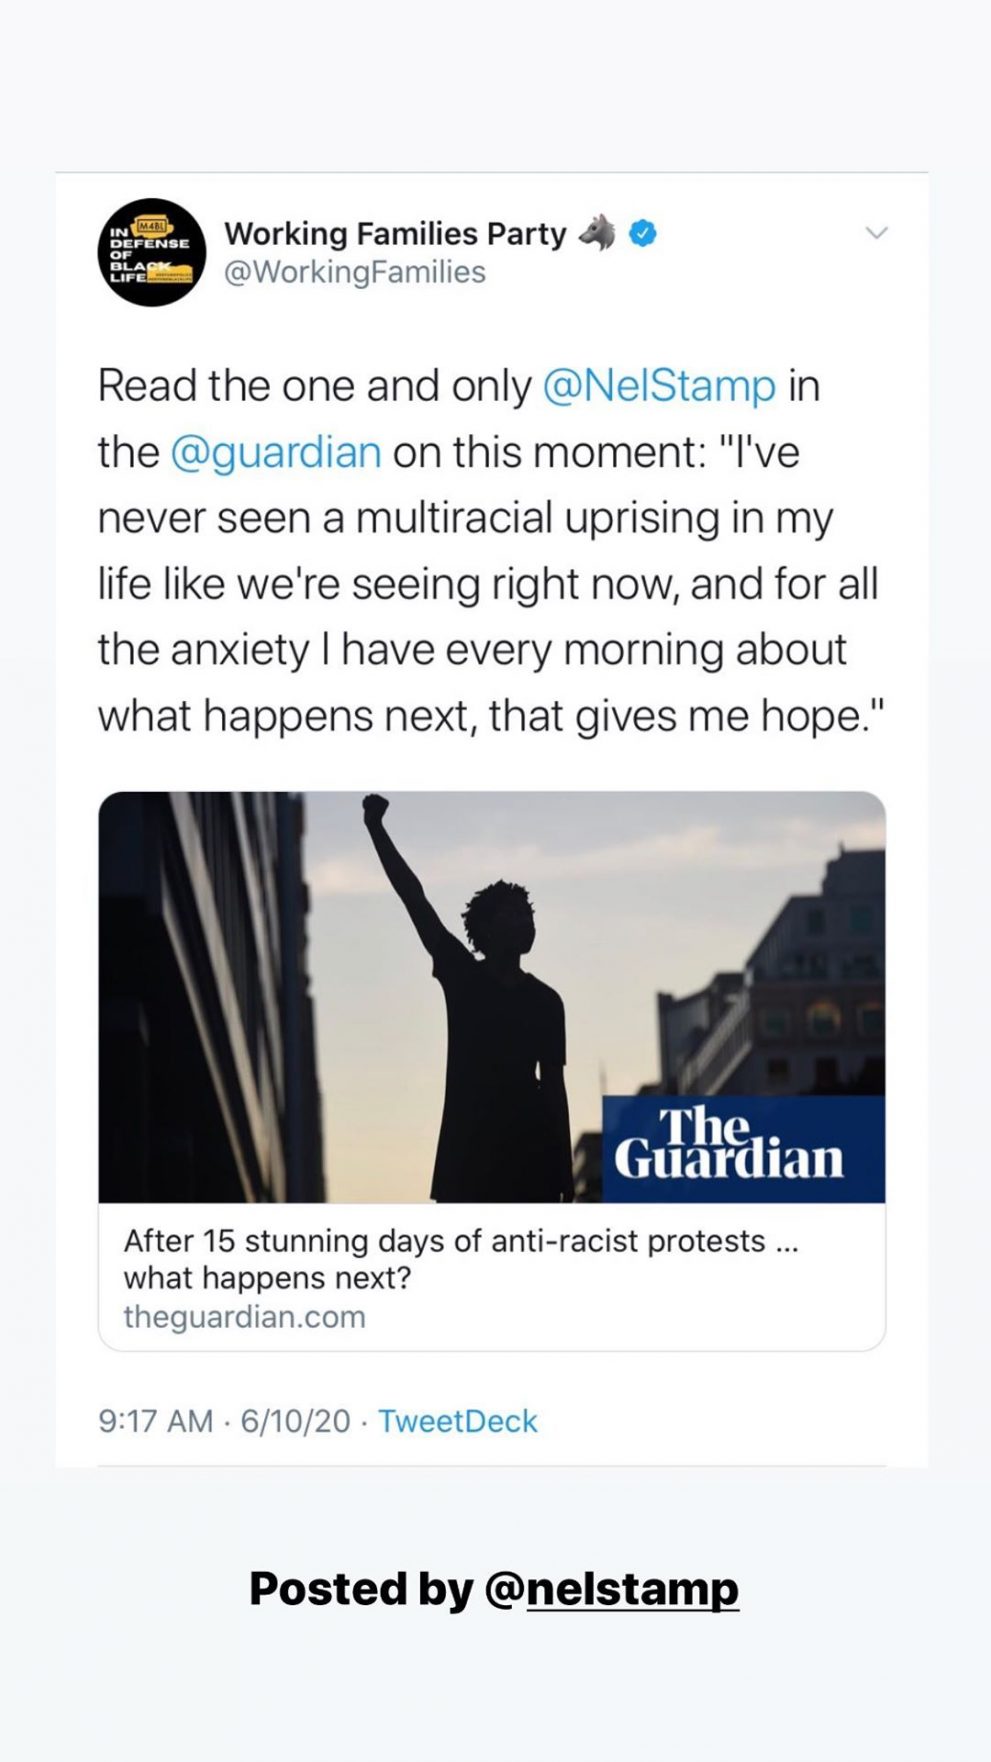Open the Working Families Party profile avatar
The width and height of the screenshot is (991, 1762).
[151, 252]
